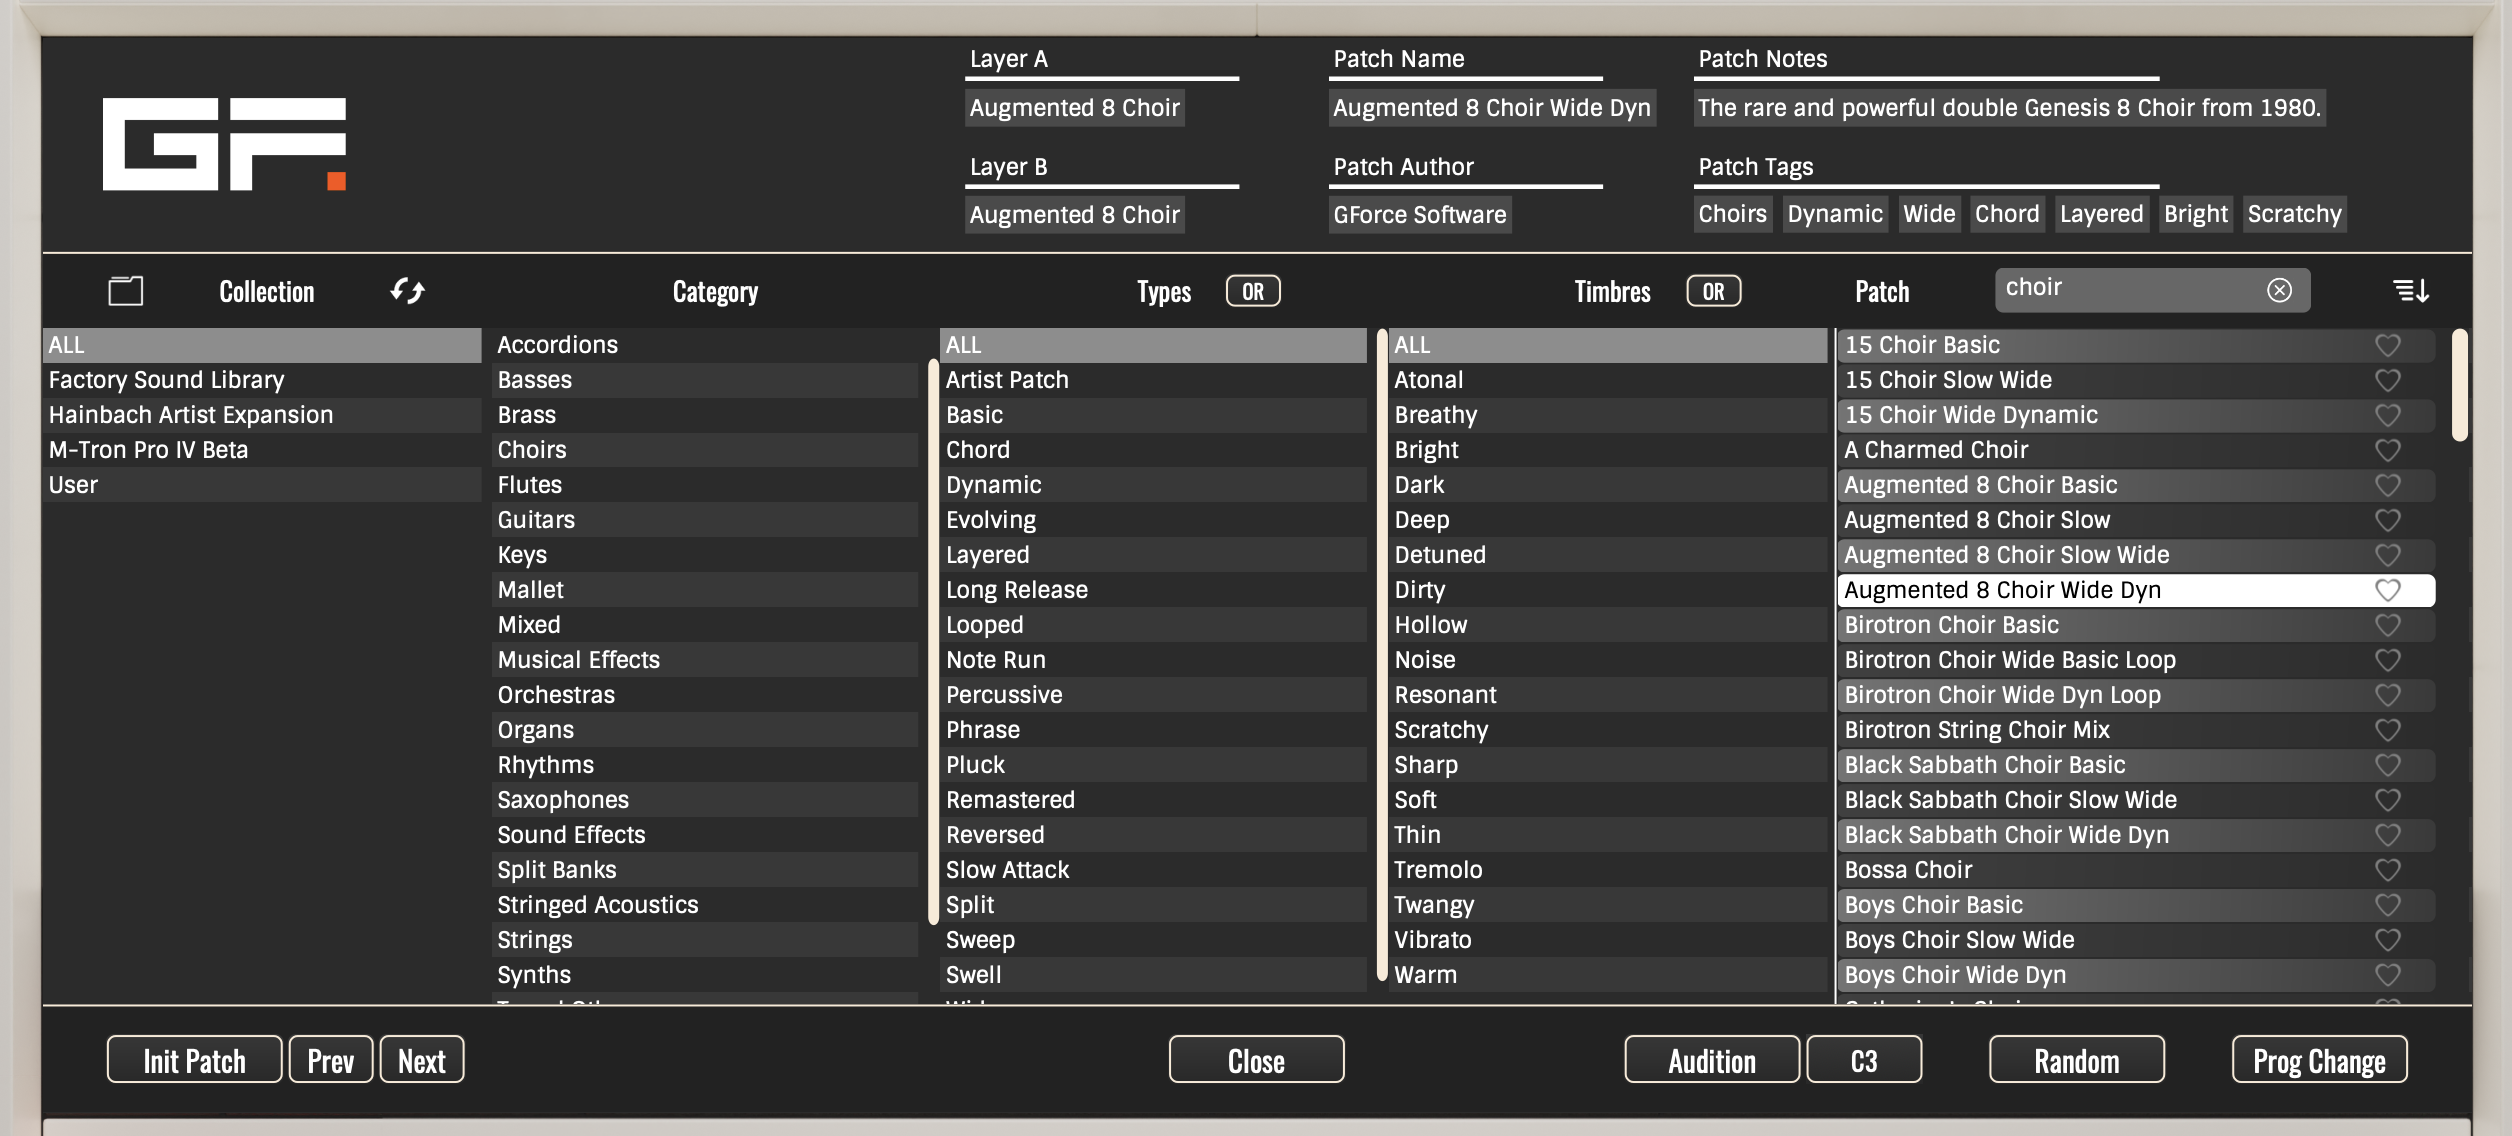This screenshot has width=2512, height=1136.
Task: Favorite Augmented 8 Choir Wide Dyn patch
Action: tap(2387, 590)
